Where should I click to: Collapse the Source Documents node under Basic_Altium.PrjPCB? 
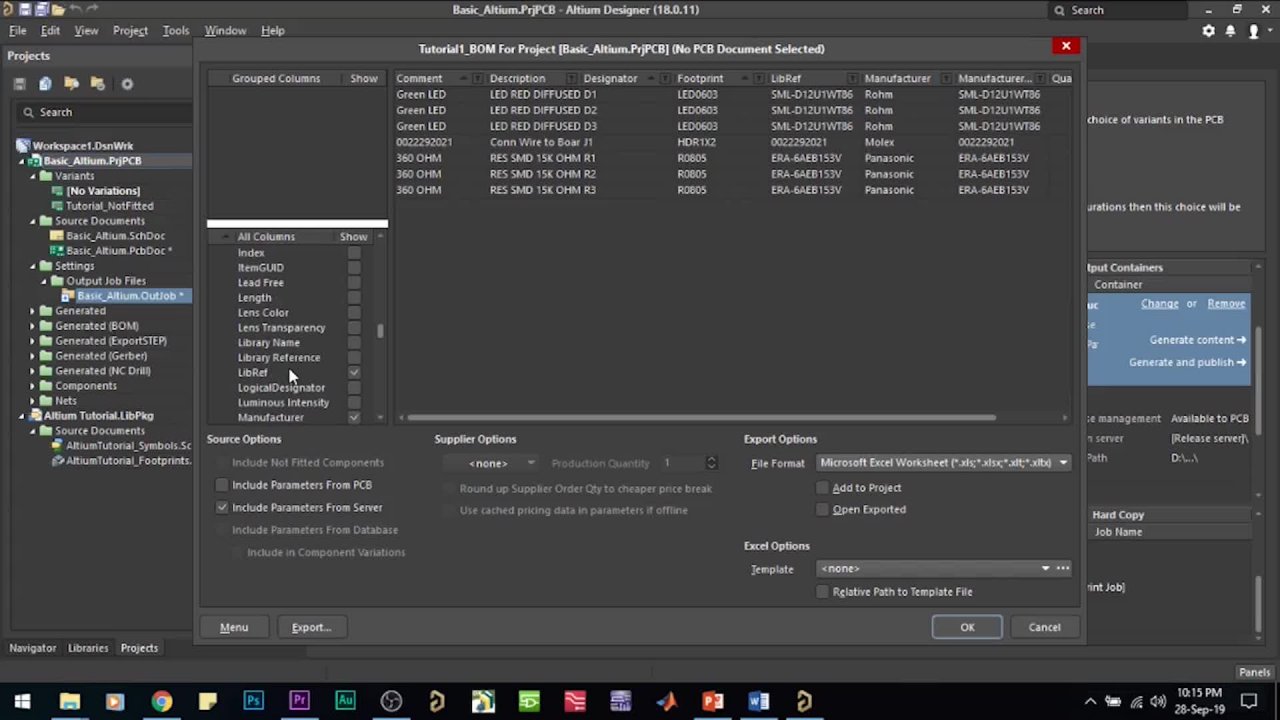[x=33, y=221]
